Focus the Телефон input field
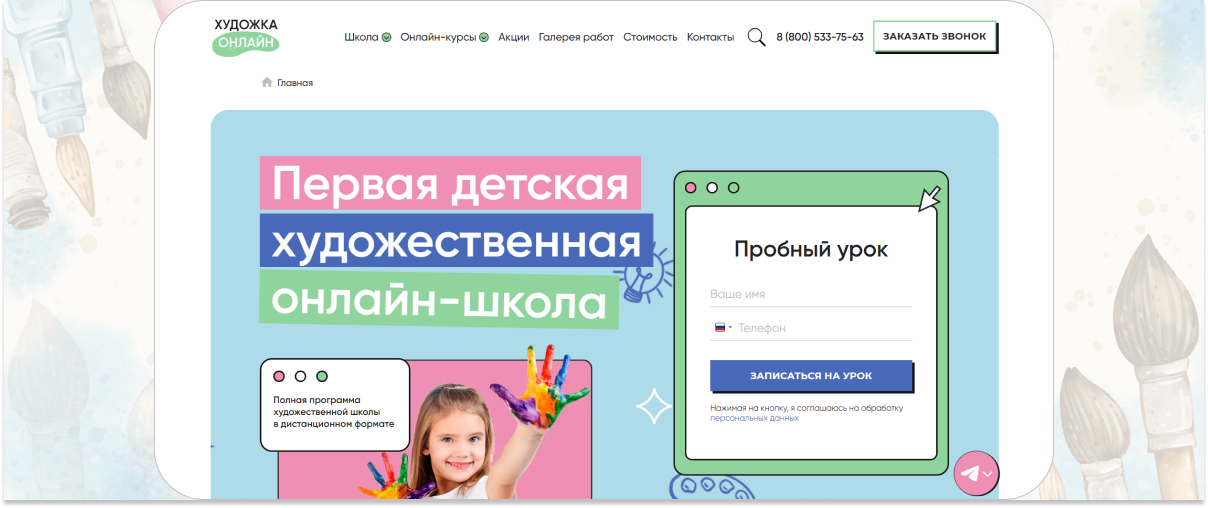1208x508 pixels. pyautogui.click(x=823, y=328)
